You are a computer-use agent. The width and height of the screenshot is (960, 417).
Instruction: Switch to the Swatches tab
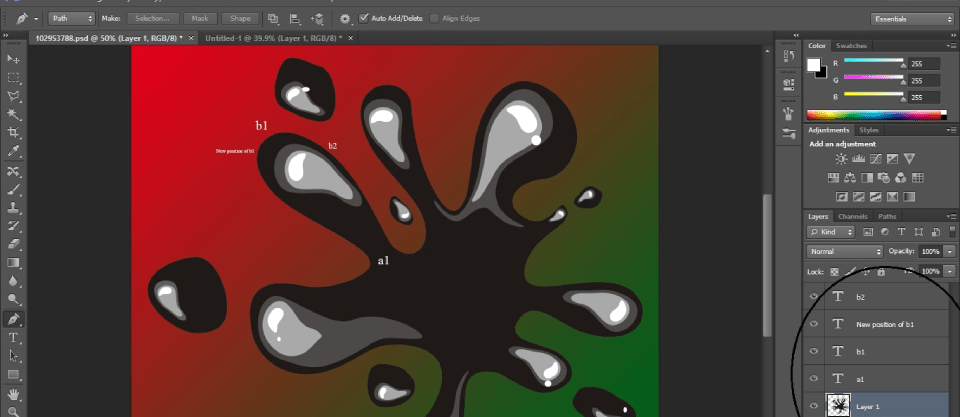[851, 46]
